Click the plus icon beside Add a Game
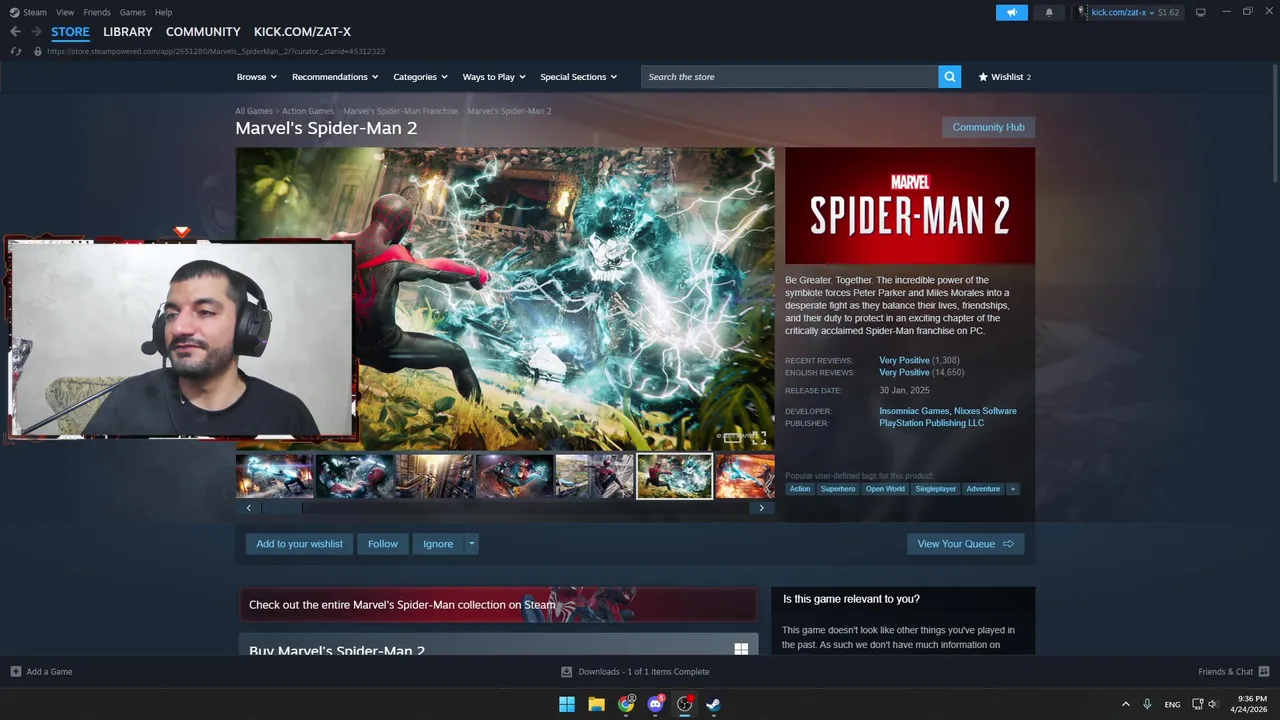The image size is (1280, 720). click(x=15, y=672)
